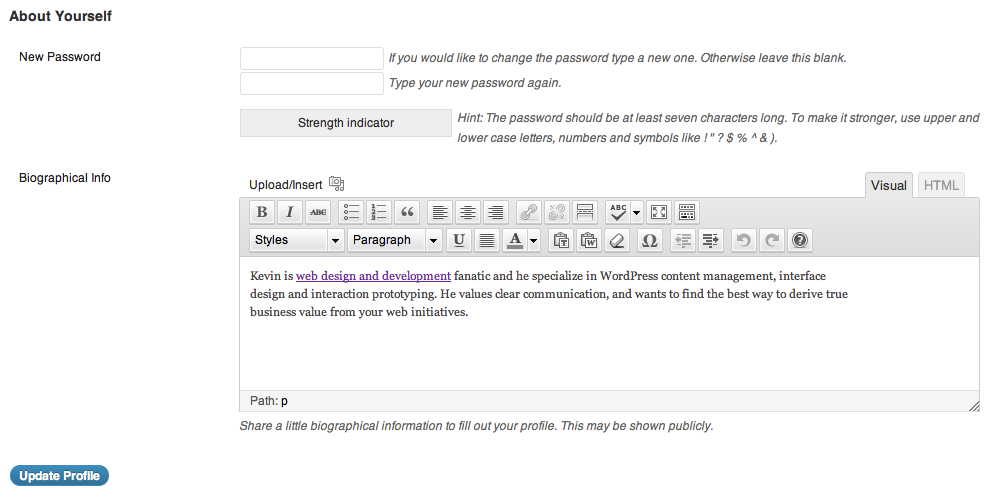Outdent the paragraph
The height and width of the screenshot is (499, 995).
683,240
